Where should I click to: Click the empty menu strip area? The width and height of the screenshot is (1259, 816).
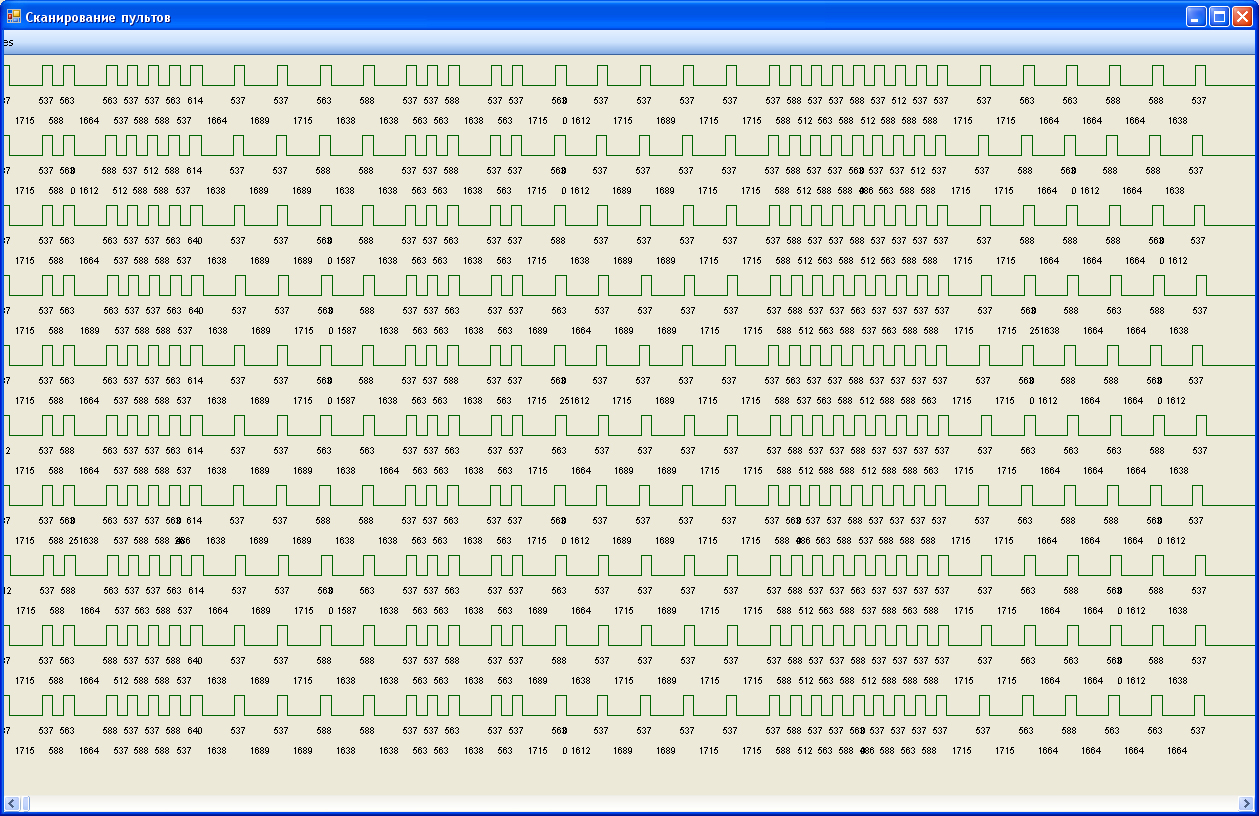(636, 42)
